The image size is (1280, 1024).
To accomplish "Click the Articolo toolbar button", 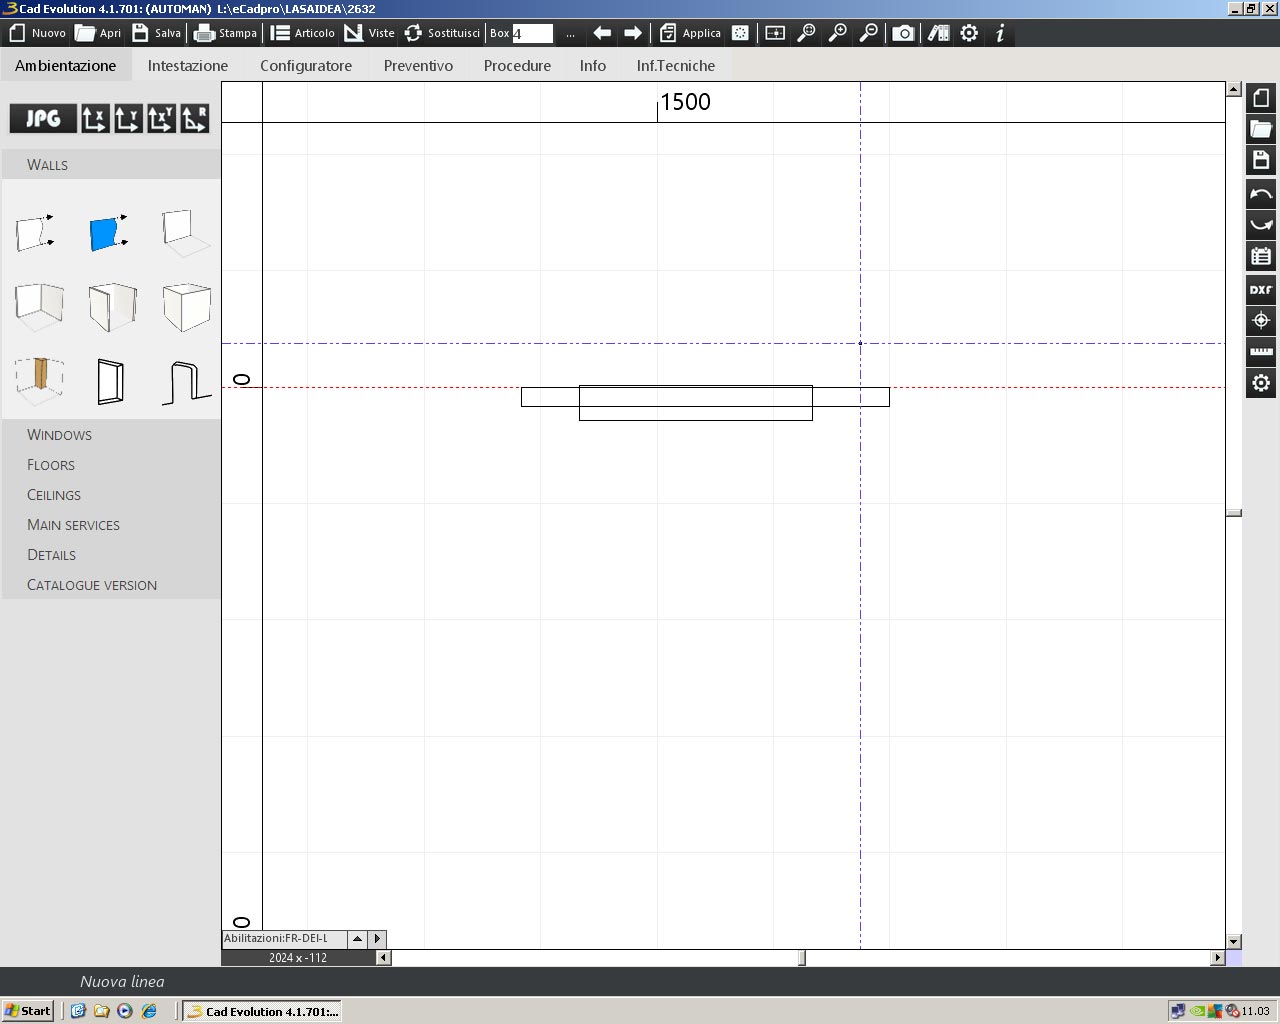I will pyautogui.click(x=303, y=33).
